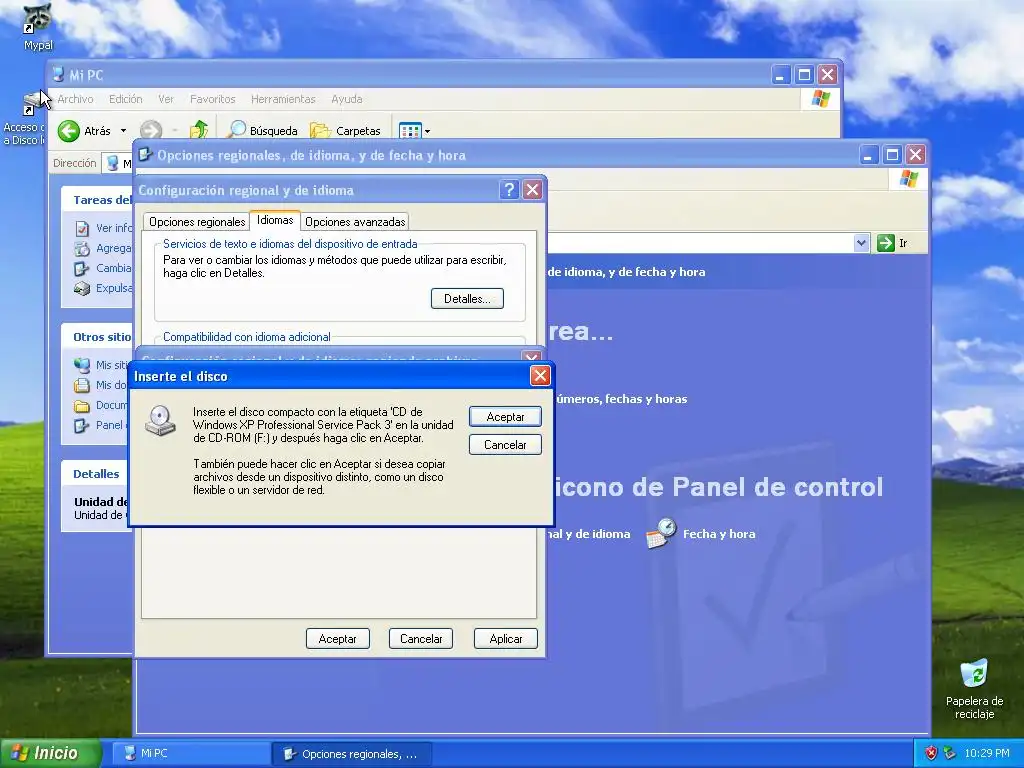
Task: Open the Ayuda menu in Mi PC
Action: pos(346,99)
